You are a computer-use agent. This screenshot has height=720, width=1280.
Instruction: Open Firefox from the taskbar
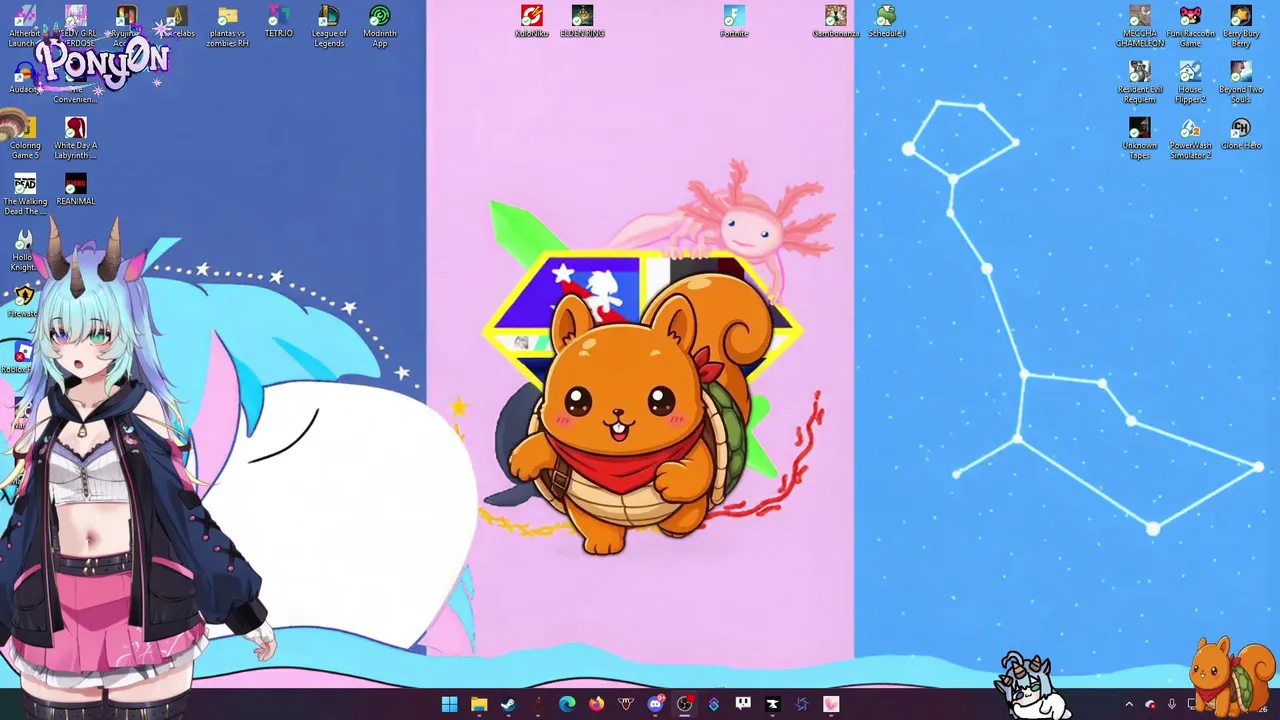tap(596, 705)
